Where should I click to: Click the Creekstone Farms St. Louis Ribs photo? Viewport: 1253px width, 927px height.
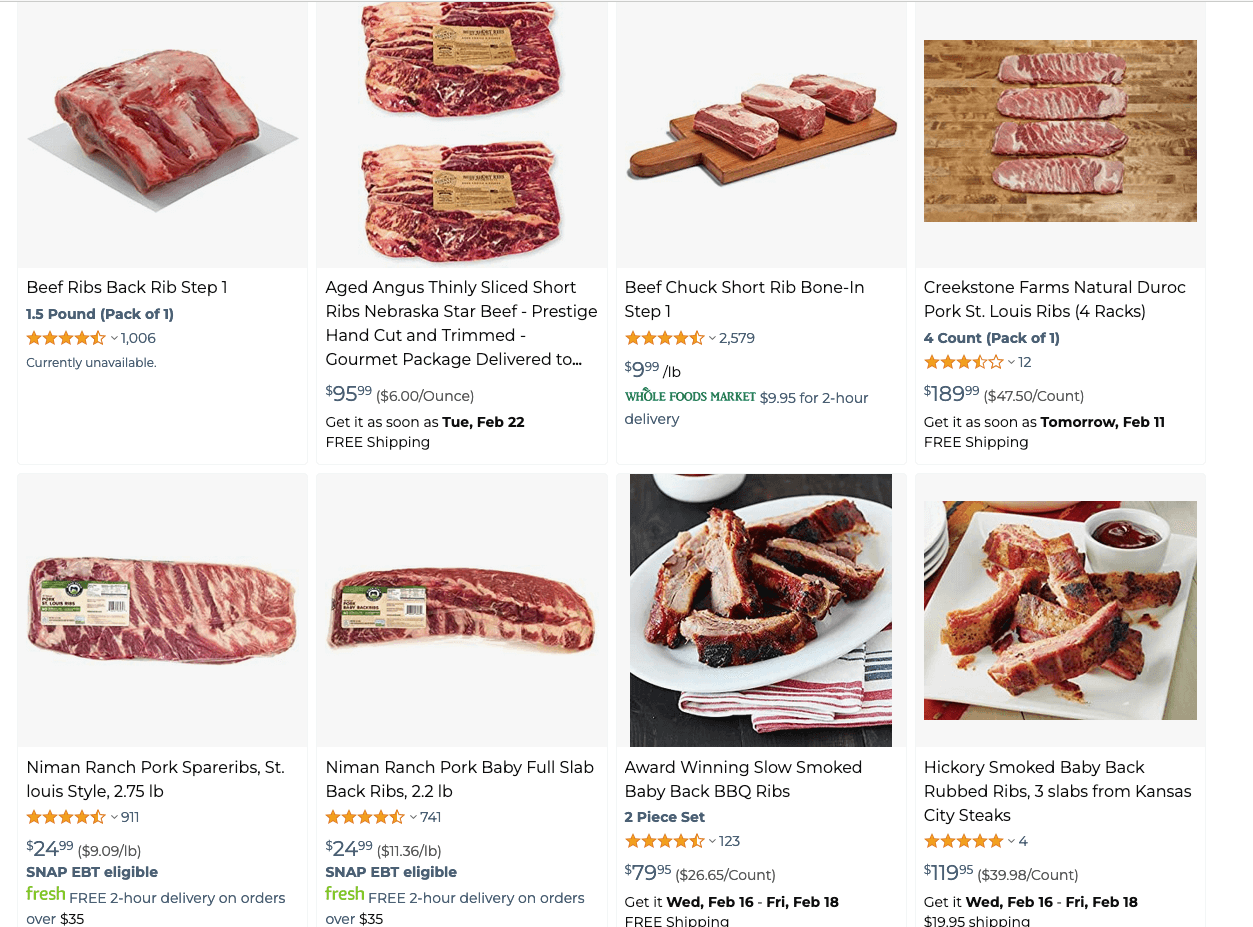[1060, 130]
